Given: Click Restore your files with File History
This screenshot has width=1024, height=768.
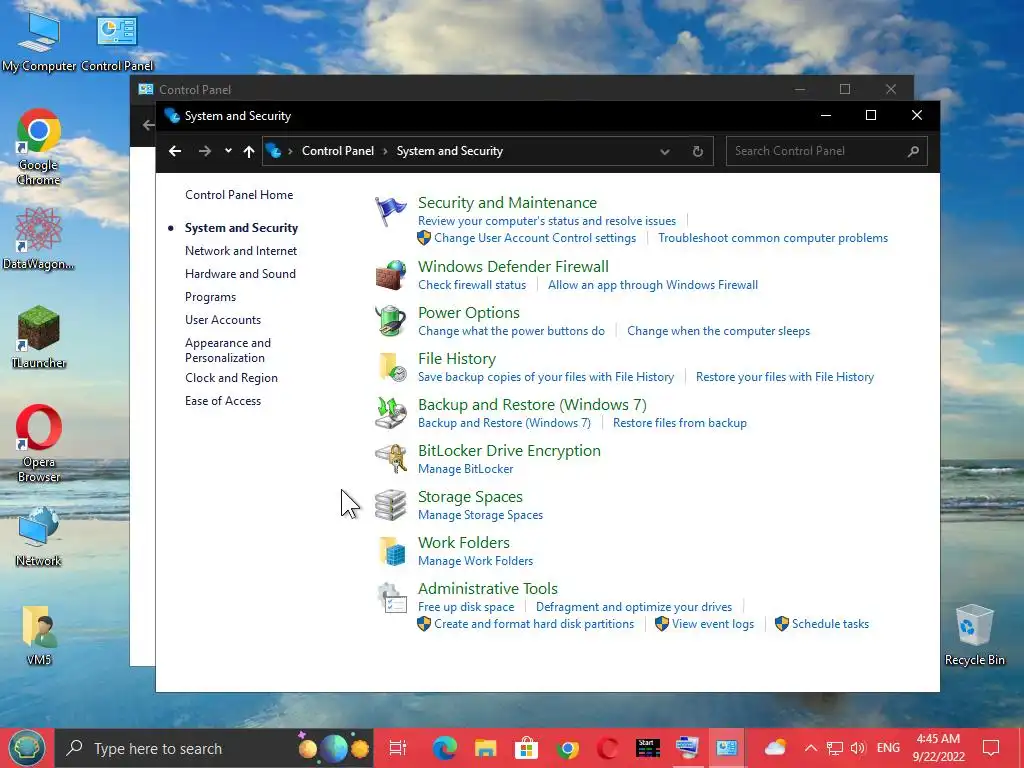Looking at the screenshot, I should pos(784,377).
